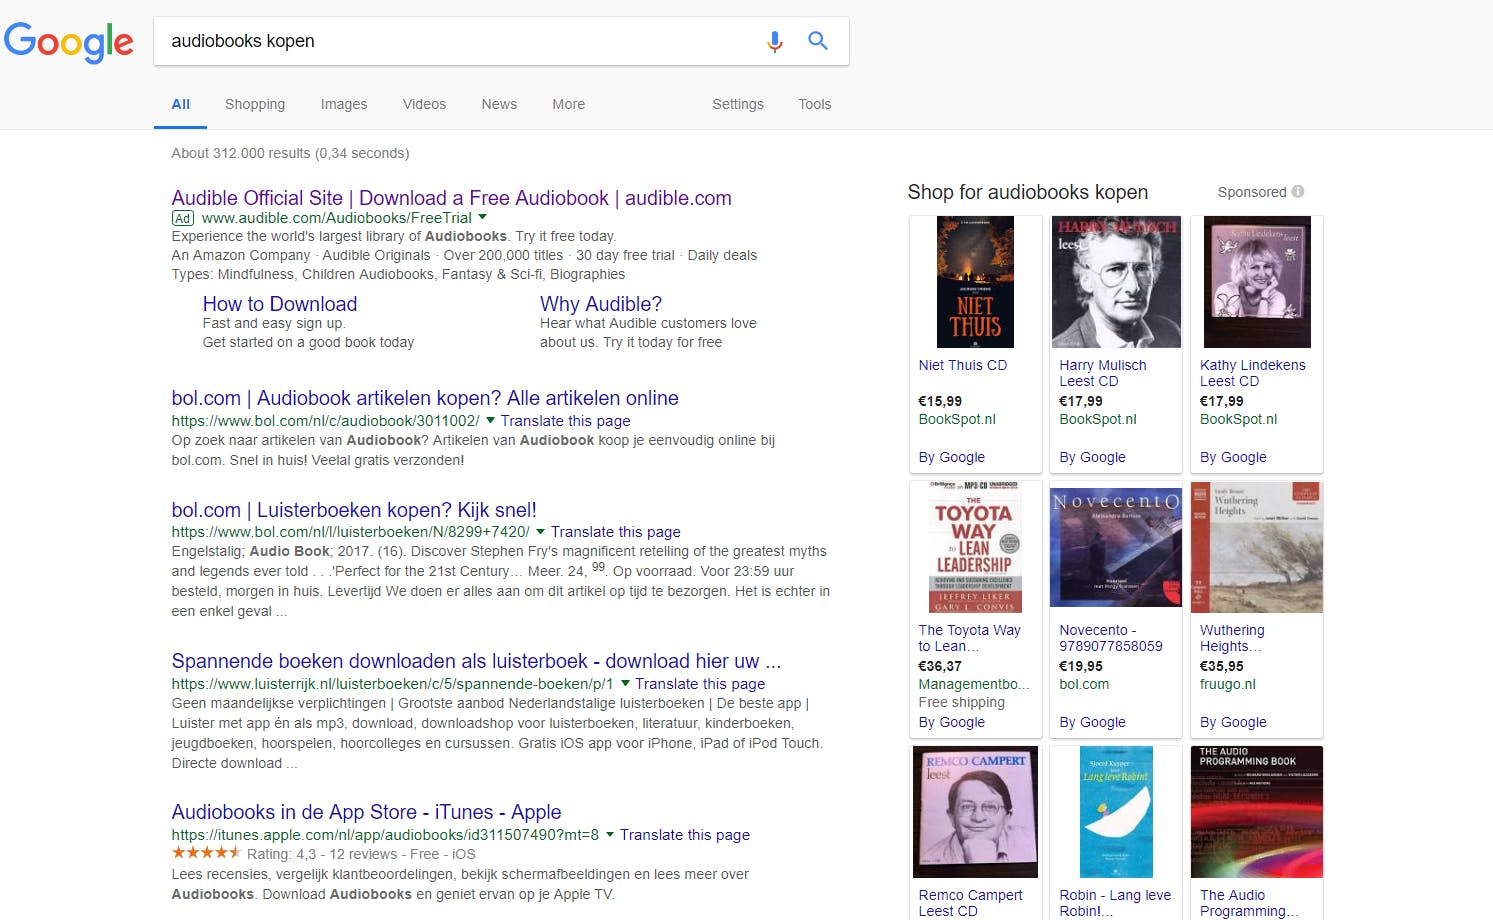This screenshot has height=920, width=1493.
Task: Click the 'Harry Mulisch Leest CD' product title
Action: tap(1103, 374)
